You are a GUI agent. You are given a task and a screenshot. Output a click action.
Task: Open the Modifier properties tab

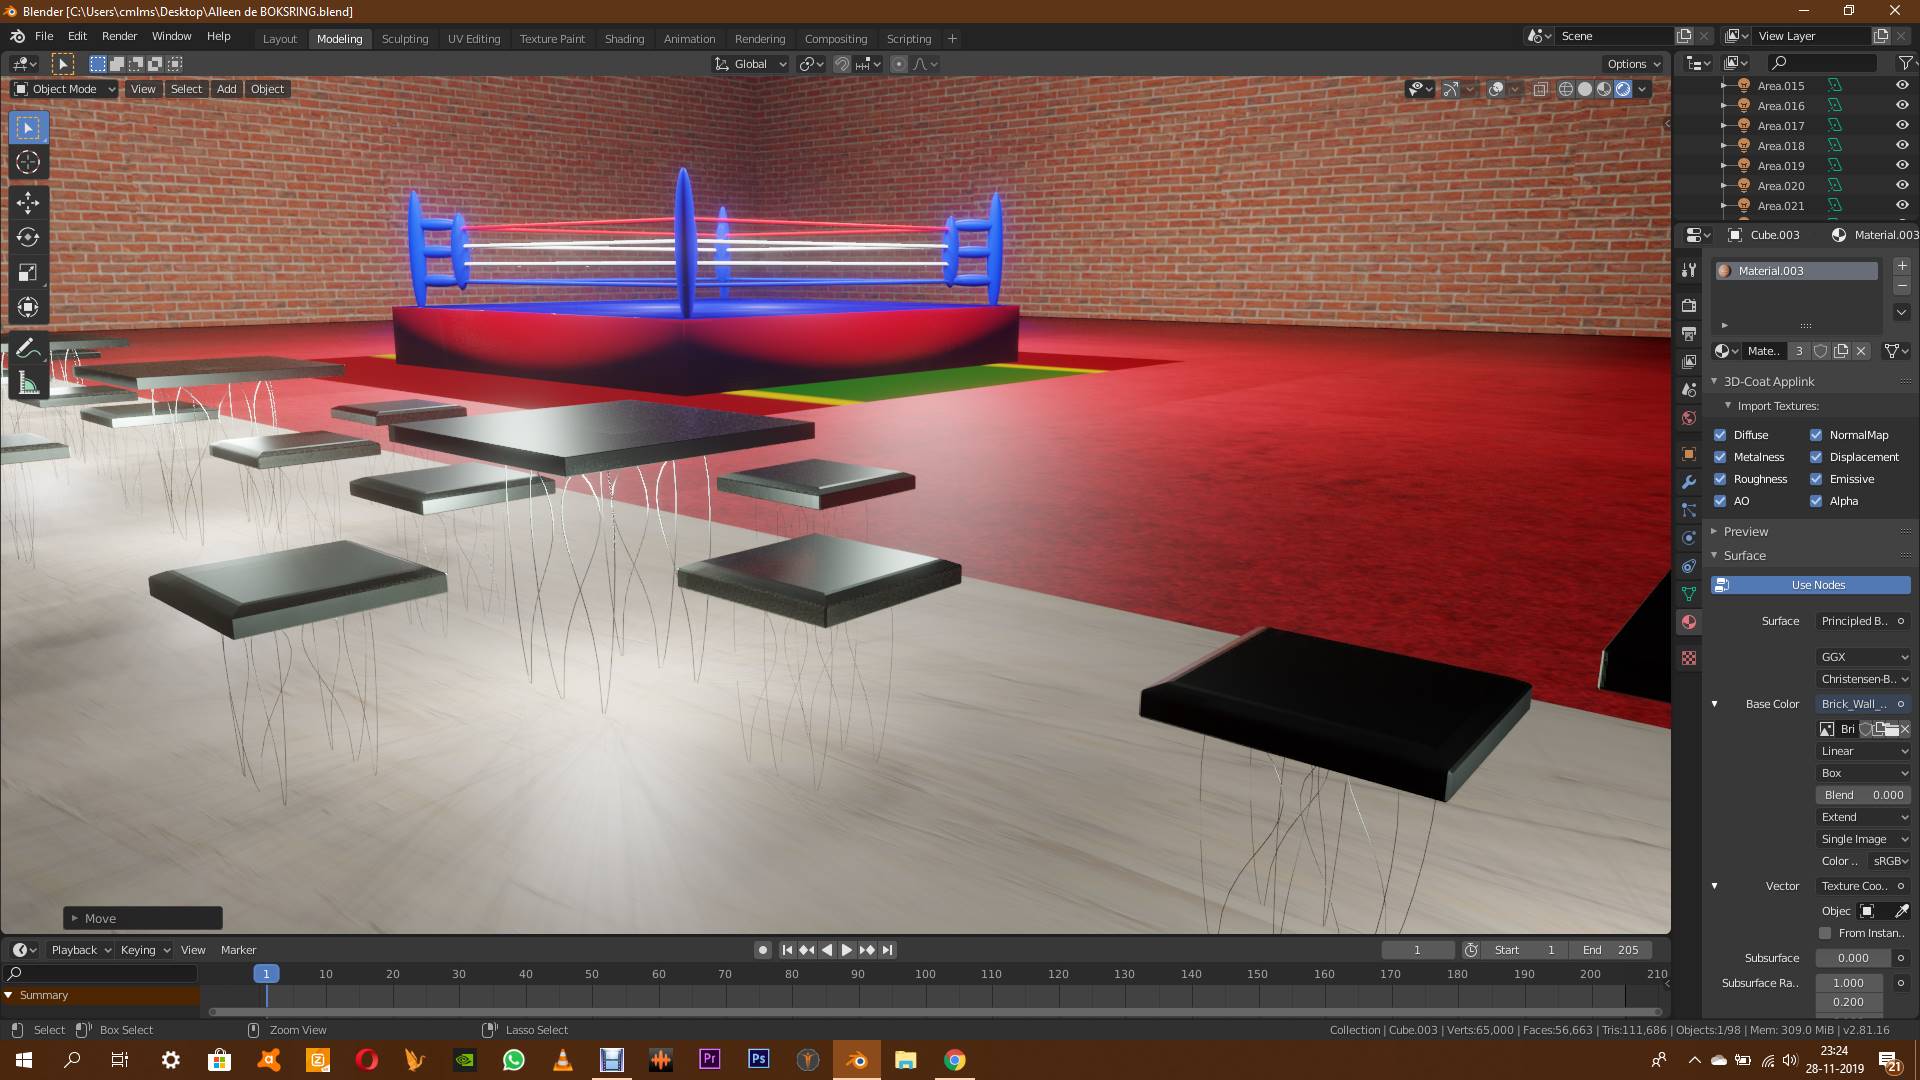tap(1689, 481)
